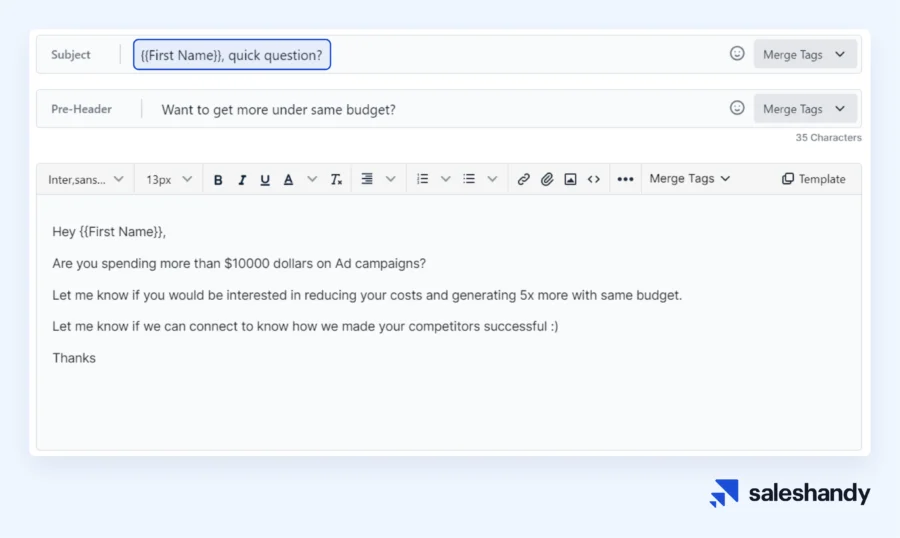Open the Merge Tags dropdown in the Subject row
Screen dimensions: 900x538
pos(804,55)
